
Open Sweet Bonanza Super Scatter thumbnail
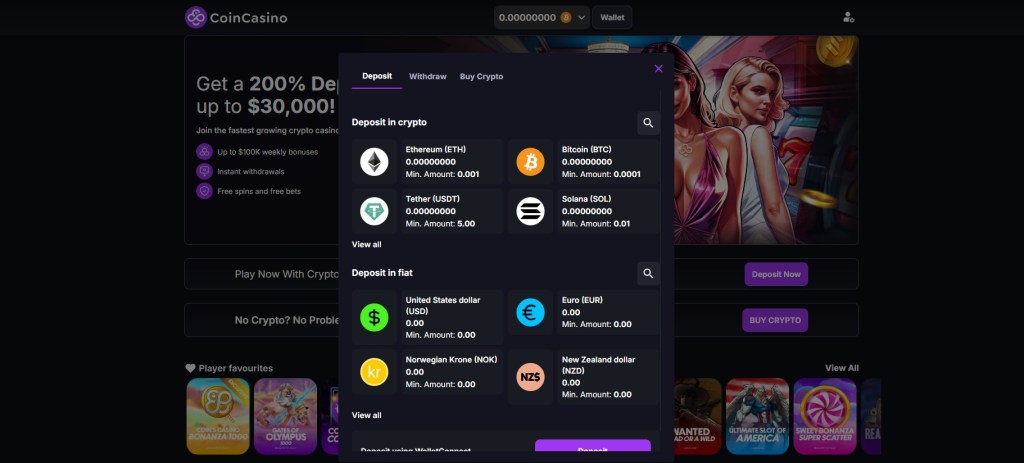coord(825,416)
